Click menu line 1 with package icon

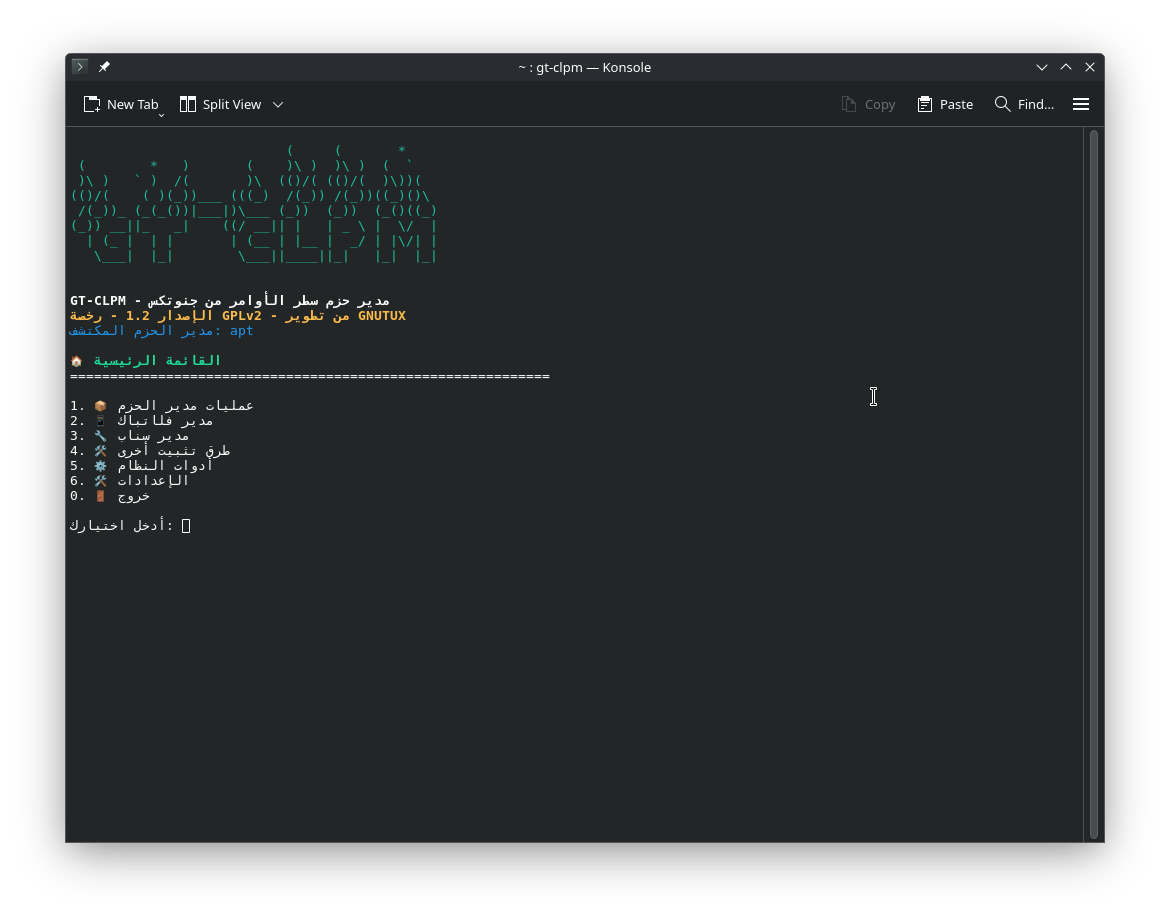tap(162, 406)
